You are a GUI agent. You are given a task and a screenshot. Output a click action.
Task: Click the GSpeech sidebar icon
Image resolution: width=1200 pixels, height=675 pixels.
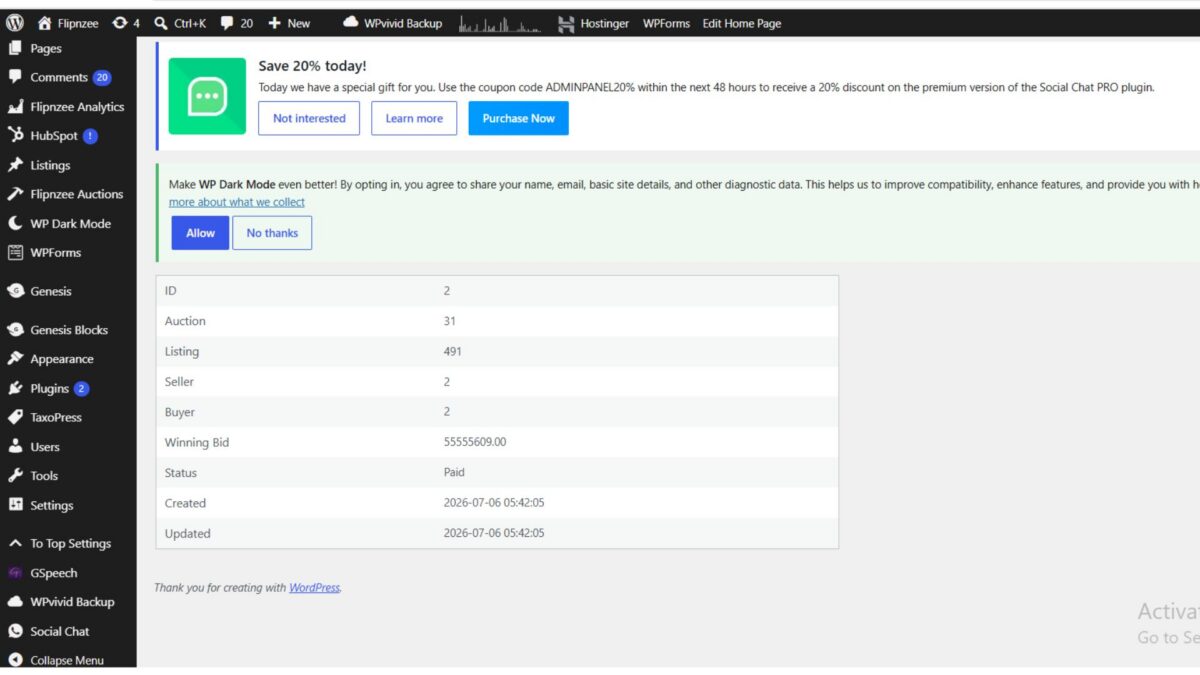pyautogui.click(x=15, y=573)
